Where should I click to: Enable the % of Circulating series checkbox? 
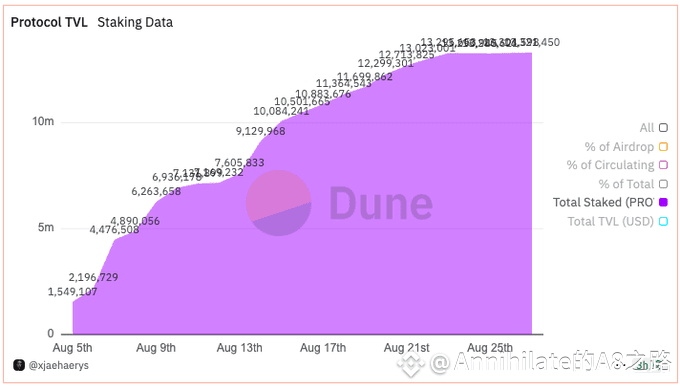pyautogui.click(x=663, y=165)
